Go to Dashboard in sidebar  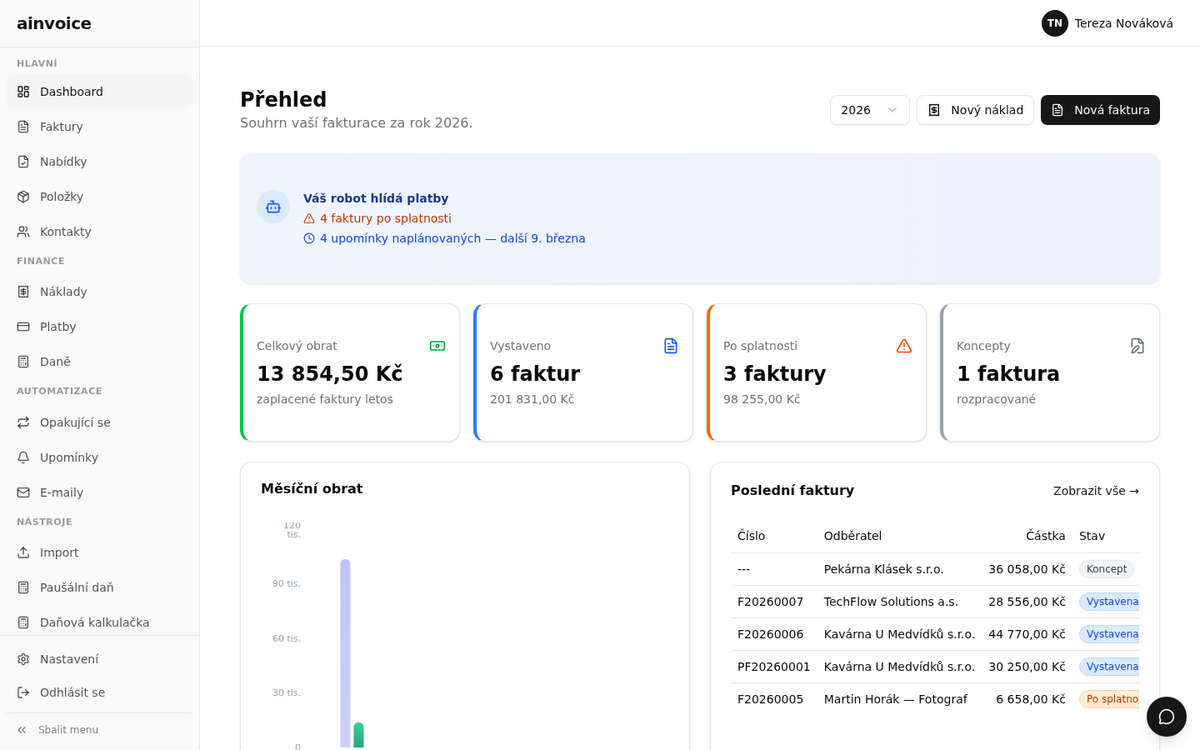click(x=99, y=92)
